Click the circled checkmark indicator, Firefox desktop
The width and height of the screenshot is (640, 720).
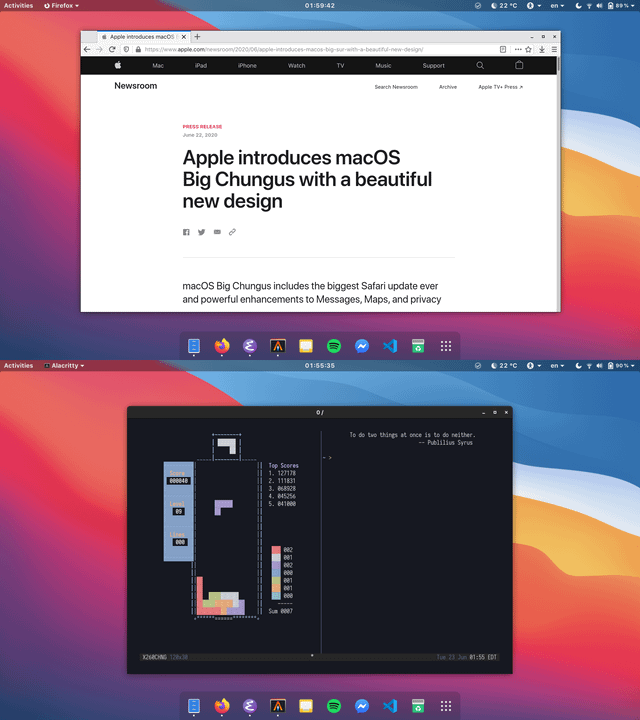tap(477, 6)
